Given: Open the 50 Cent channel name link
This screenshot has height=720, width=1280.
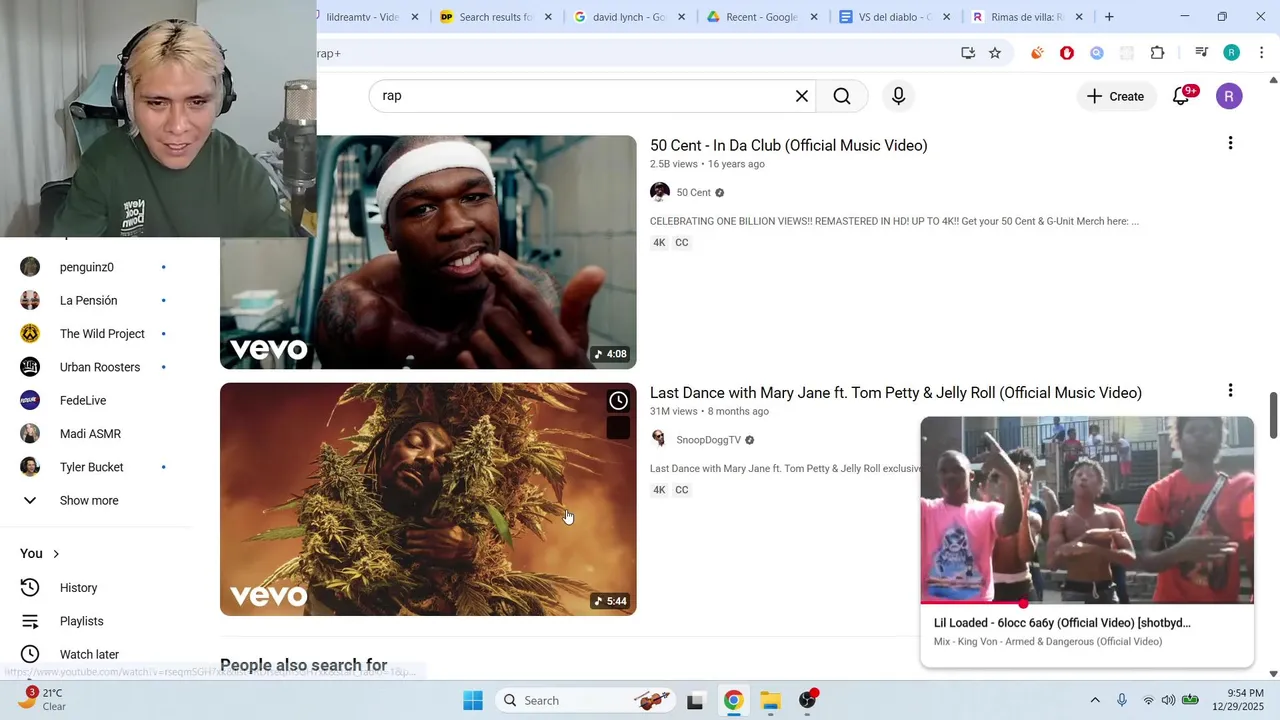Looking at the screenshot, I should click(693, 192).
